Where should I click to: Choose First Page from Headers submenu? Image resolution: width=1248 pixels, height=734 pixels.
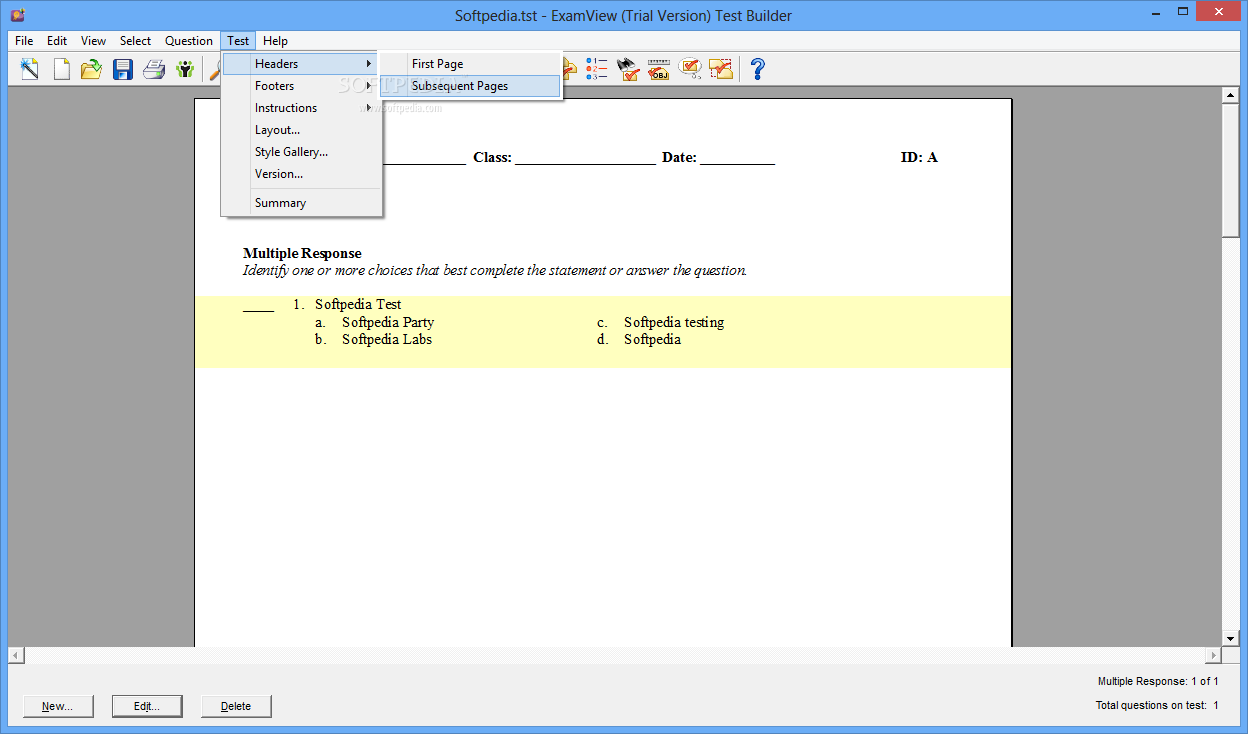470,64
